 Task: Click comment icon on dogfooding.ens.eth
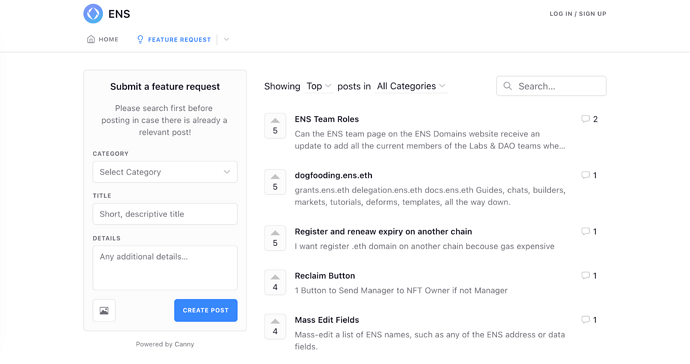click(x=585, y=175)
